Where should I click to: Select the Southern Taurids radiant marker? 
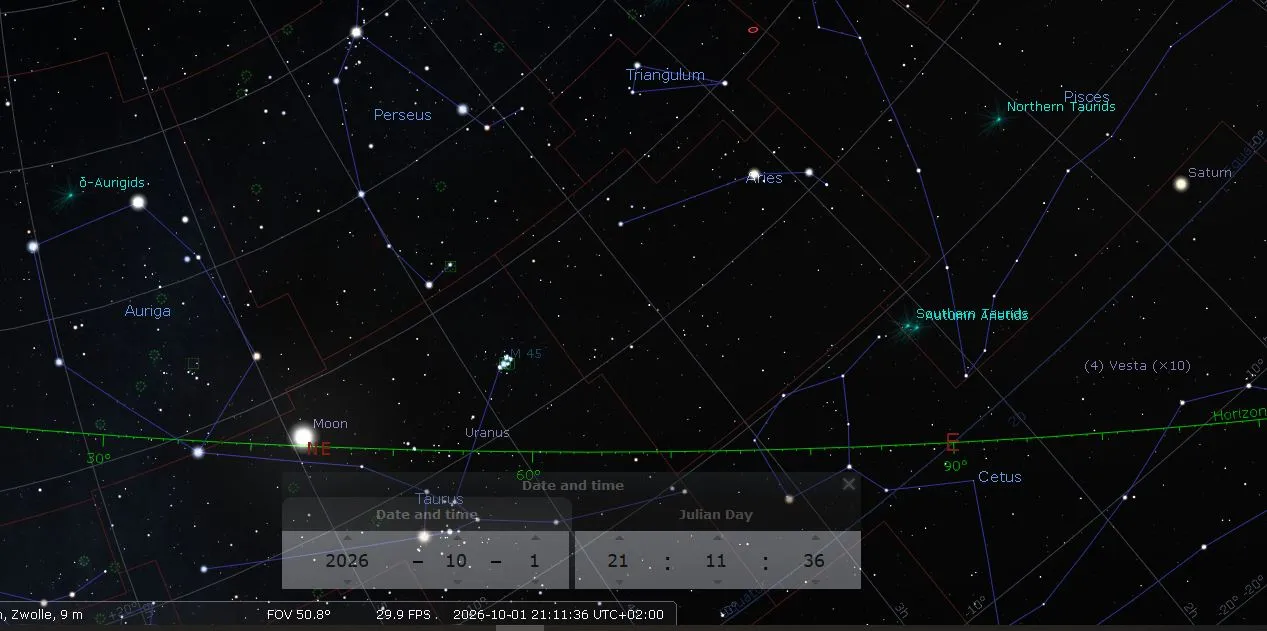(x=910, y=326)
